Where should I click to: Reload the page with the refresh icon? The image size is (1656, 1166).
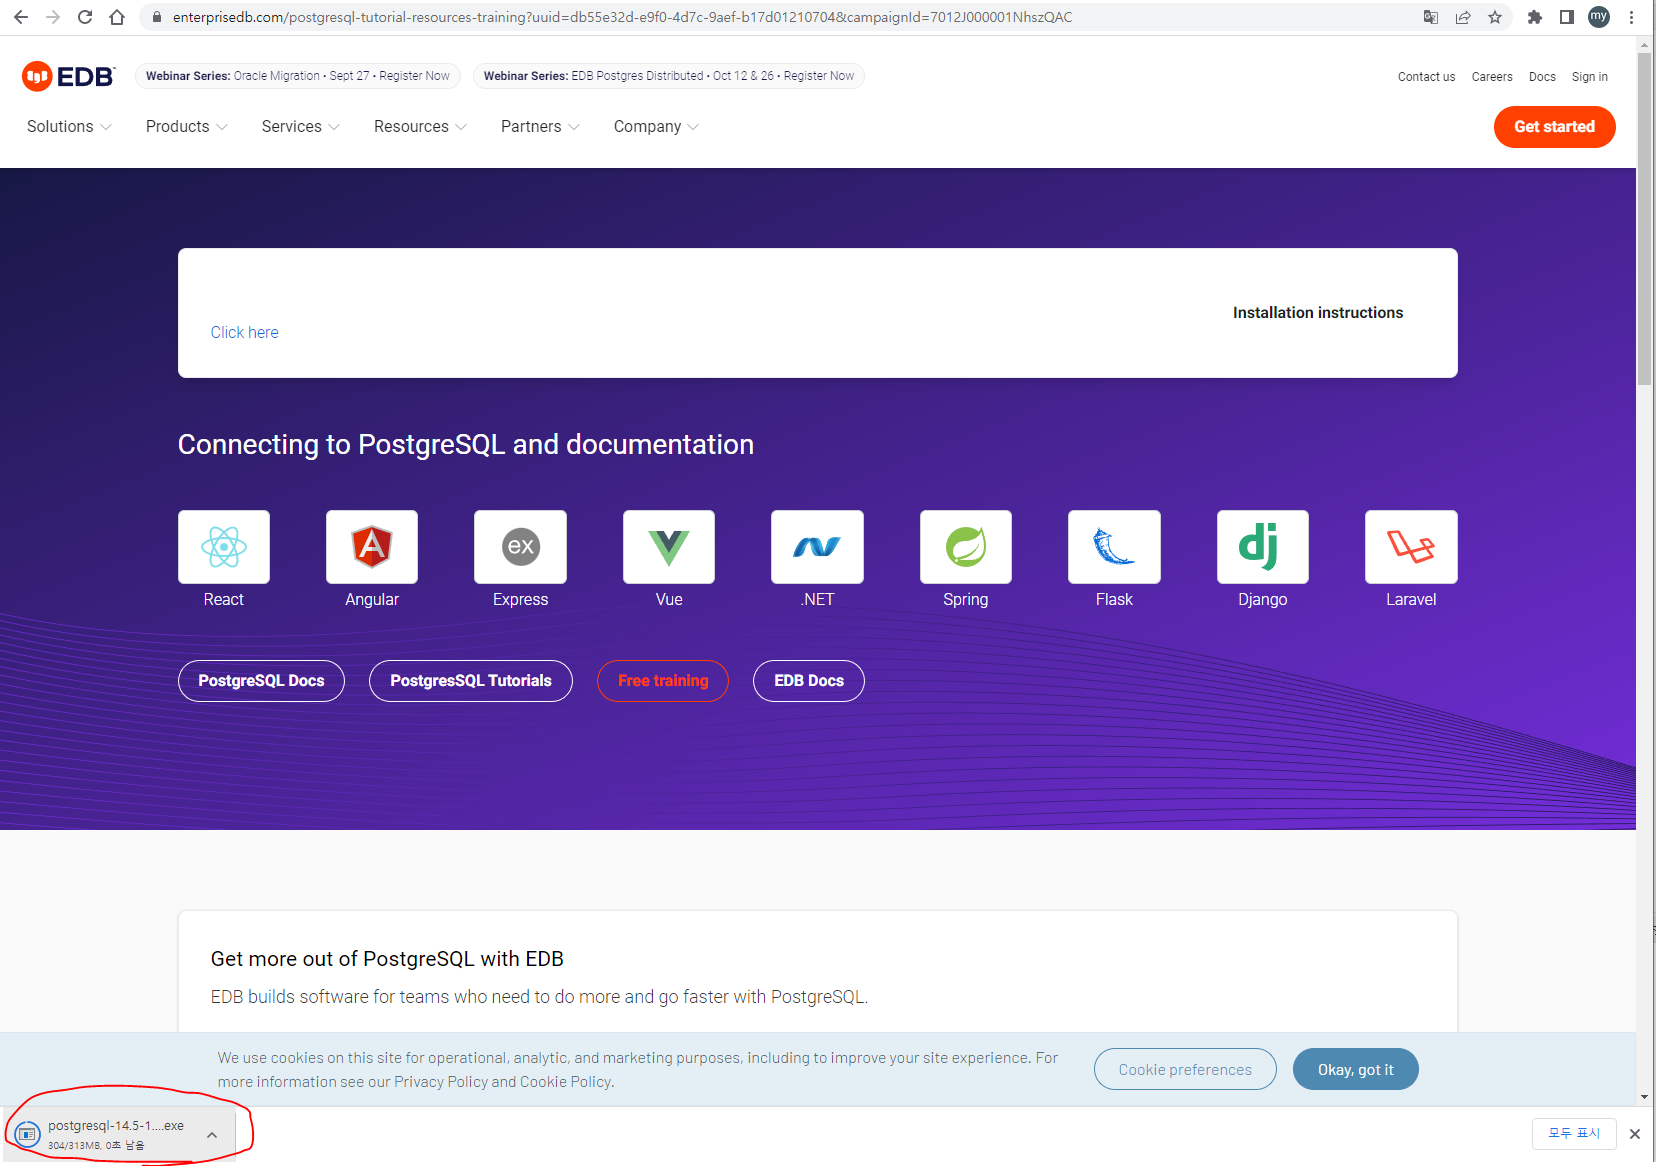pos(85,17)
